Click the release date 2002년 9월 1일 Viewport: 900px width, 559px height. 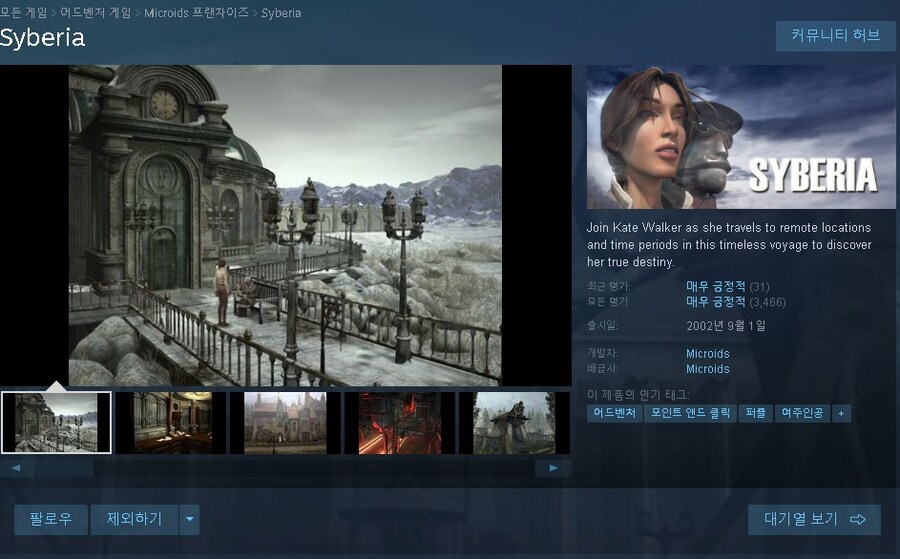point(726,326)
